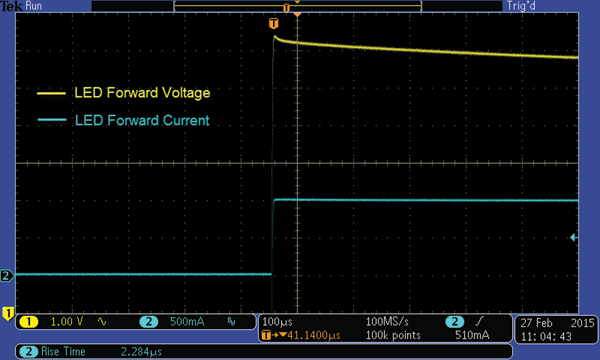This screenshot has height=360, width=600.
Task: Click the rising edge trigger slope icon
Action: click(479, 321)
